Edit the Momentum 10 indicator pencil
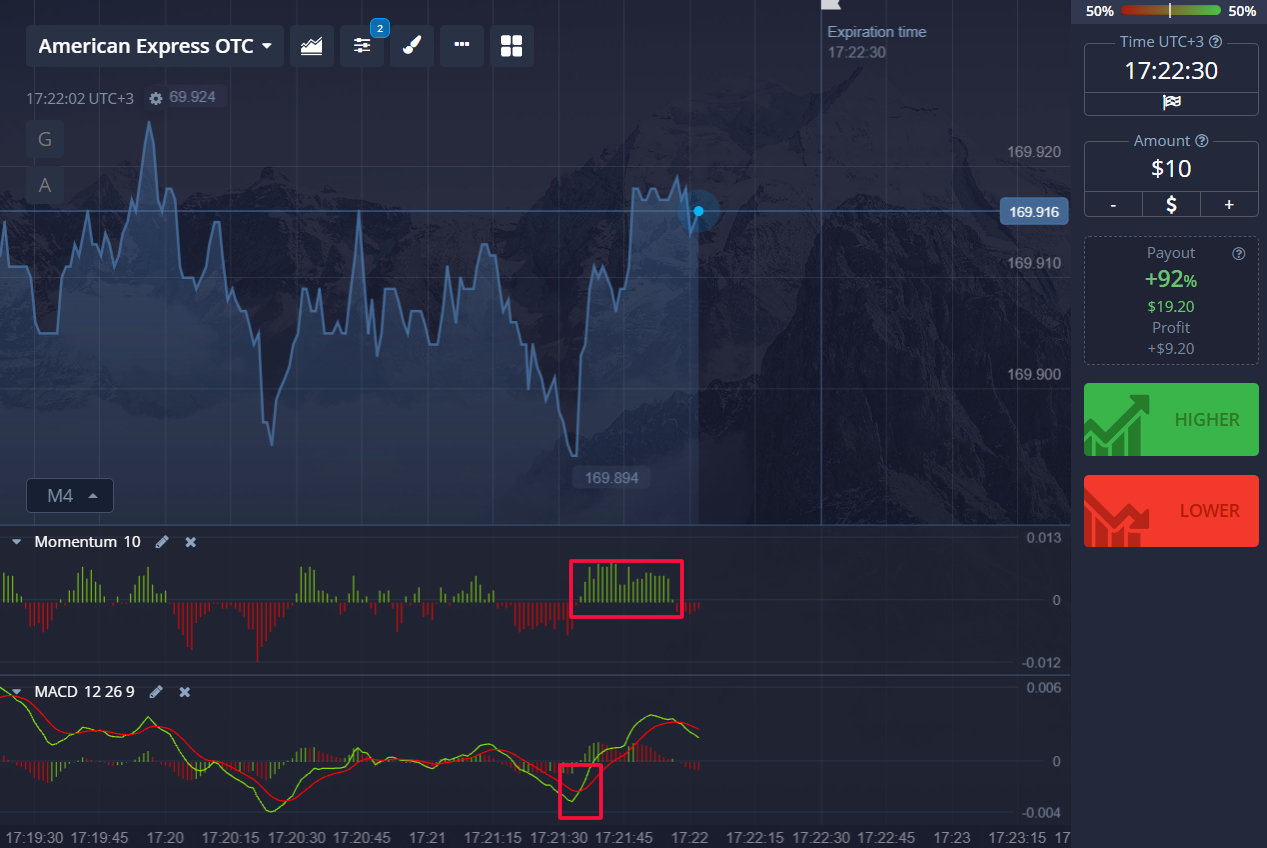1267x848 pixels. pyautogui.click(x=162, y=542)
